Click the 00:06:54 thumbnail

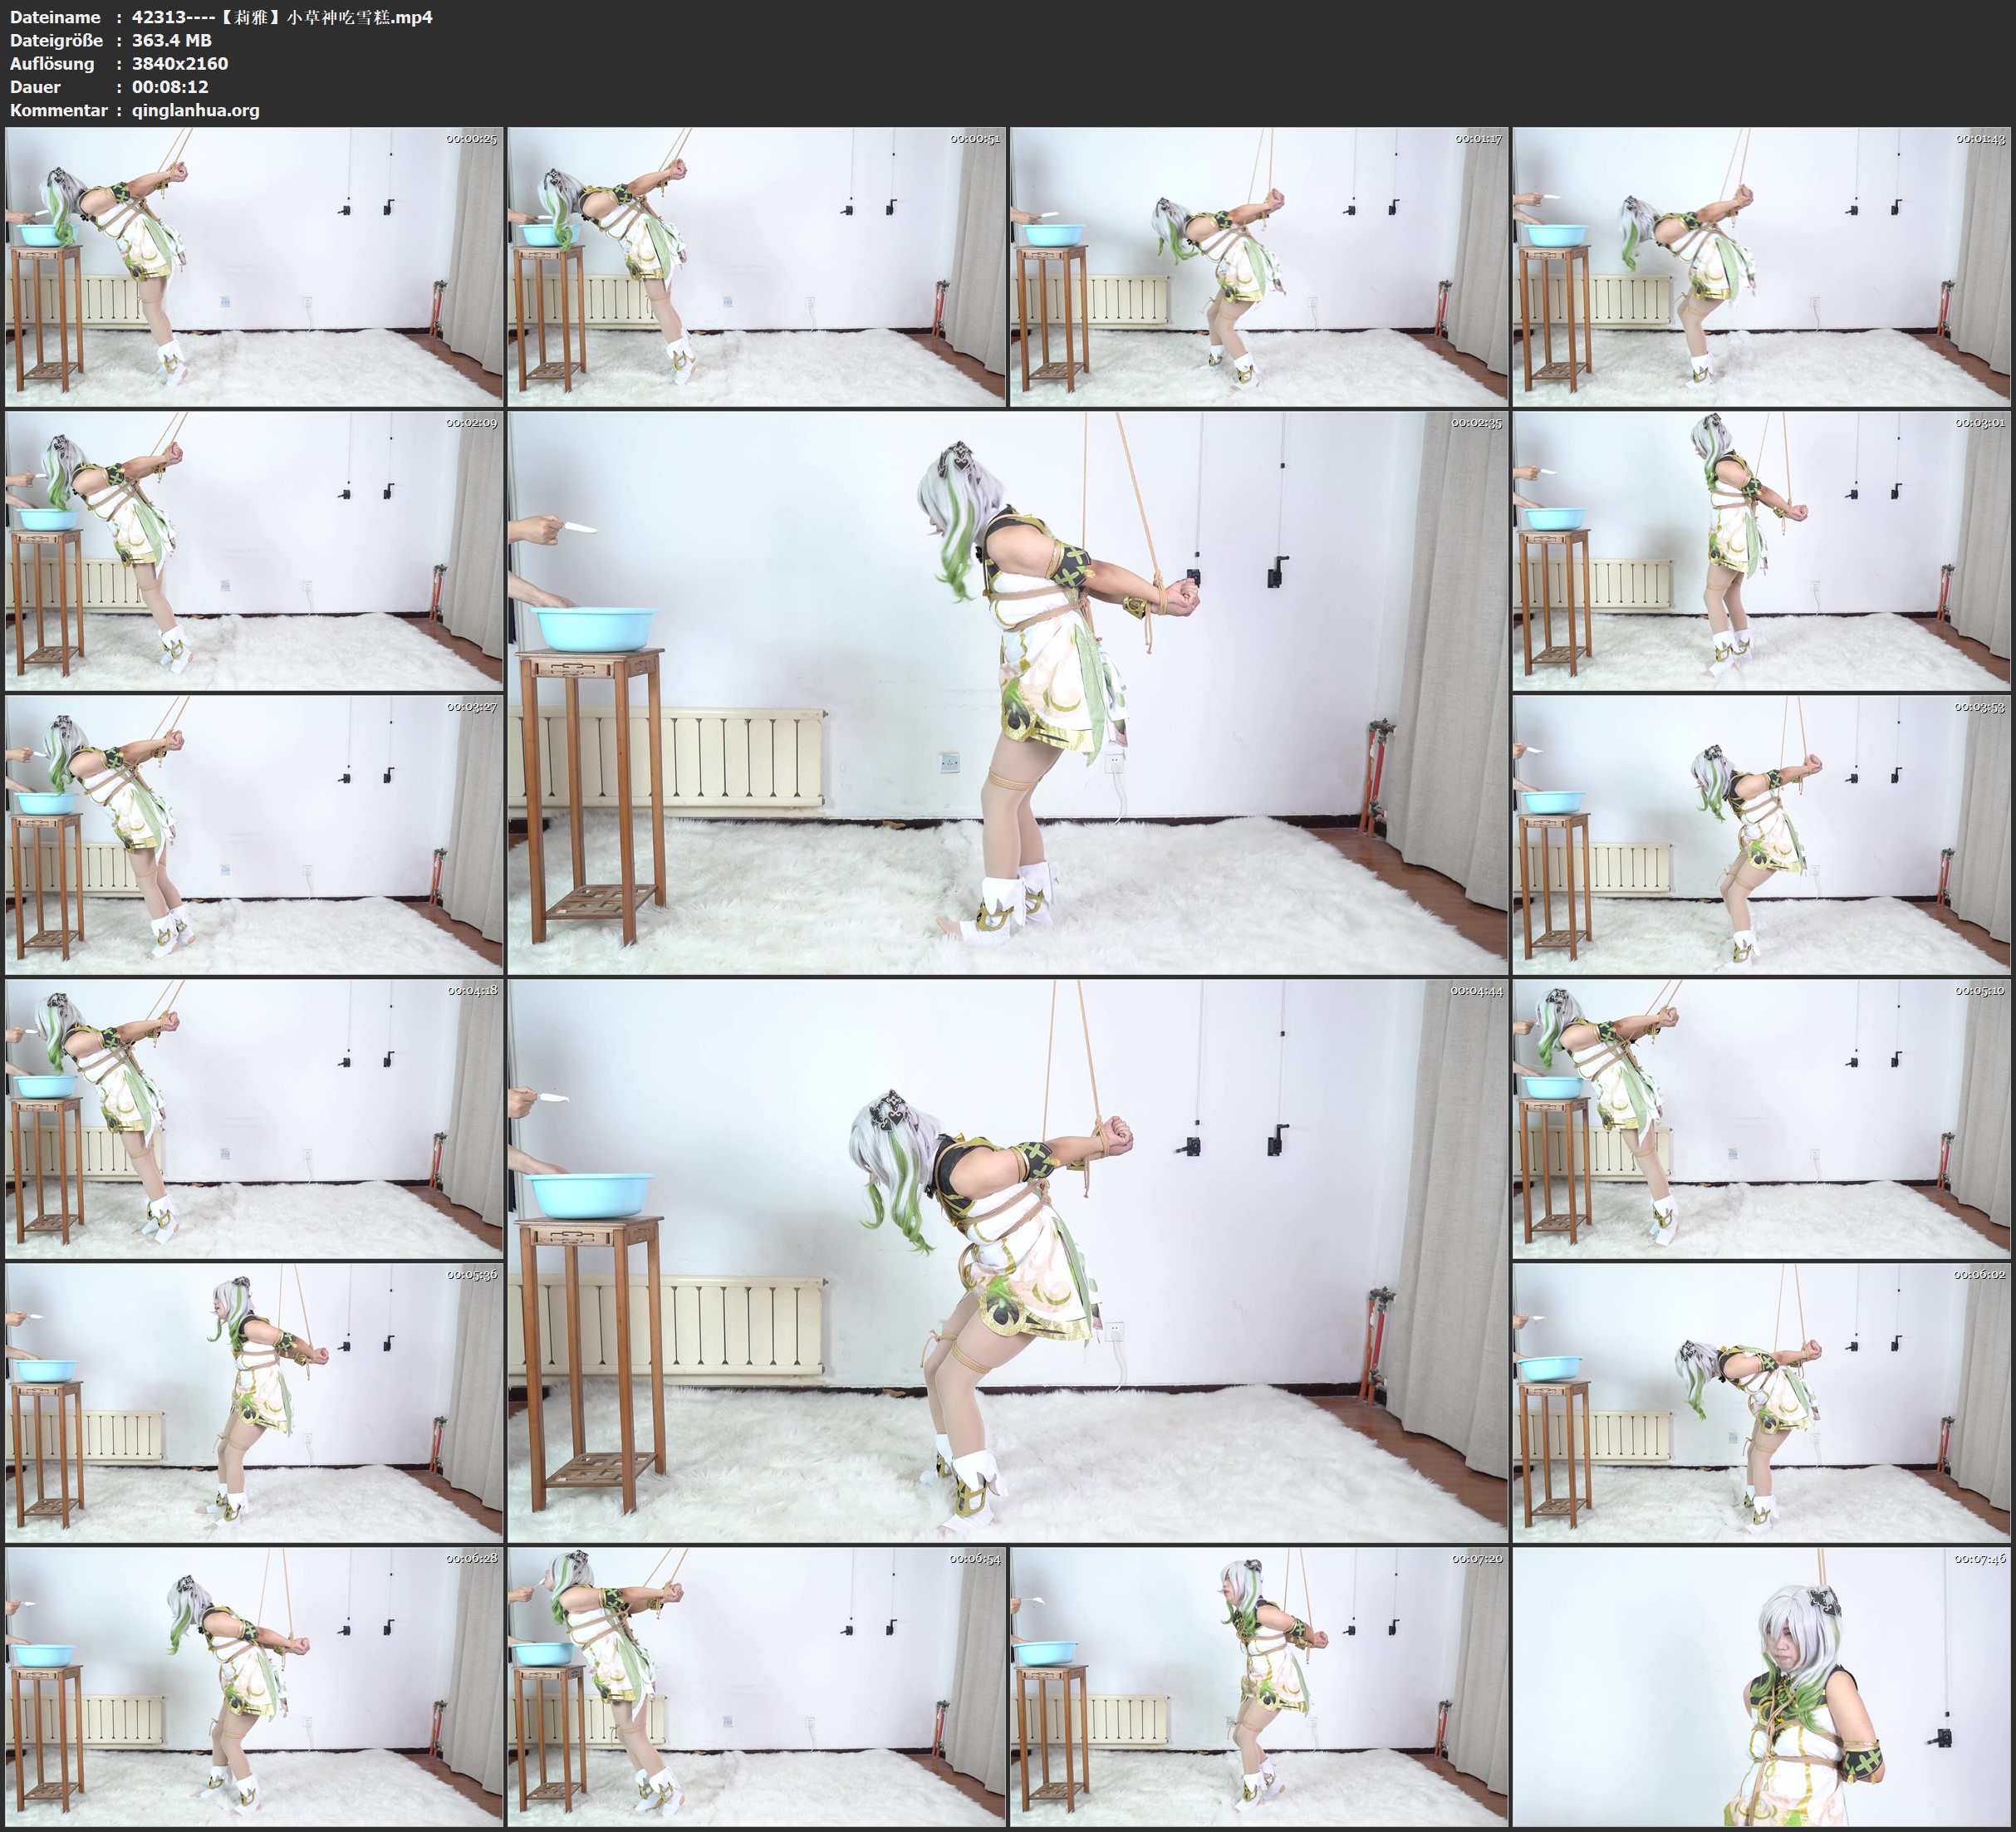pos(756,1686)
